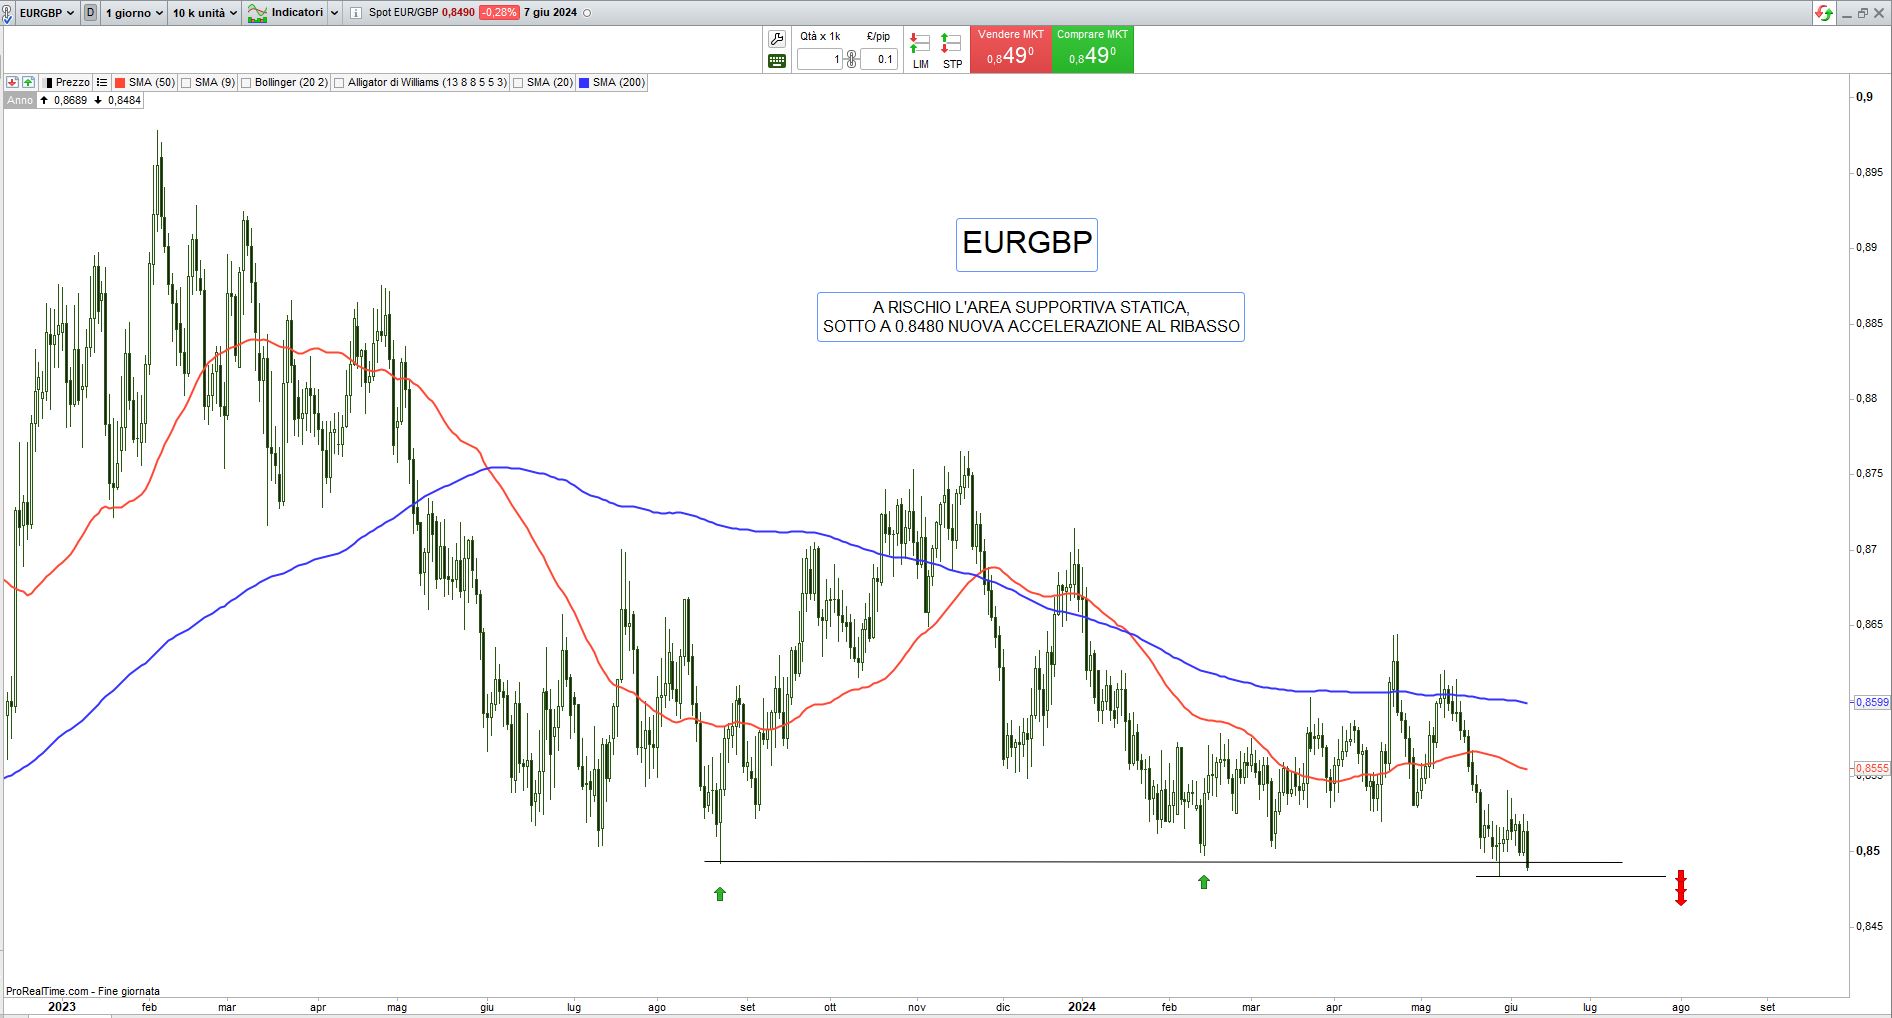Click the -0,28% change badge
The width and height of the screenshot is (1892, 1018).
(499, 13)
